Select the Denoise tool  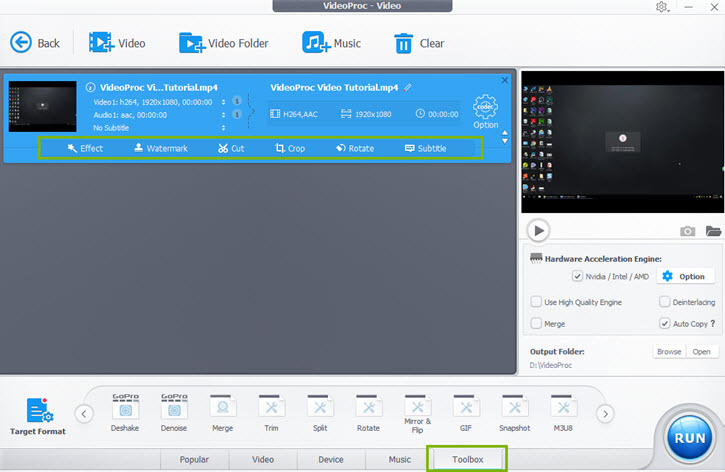point(174,410)
